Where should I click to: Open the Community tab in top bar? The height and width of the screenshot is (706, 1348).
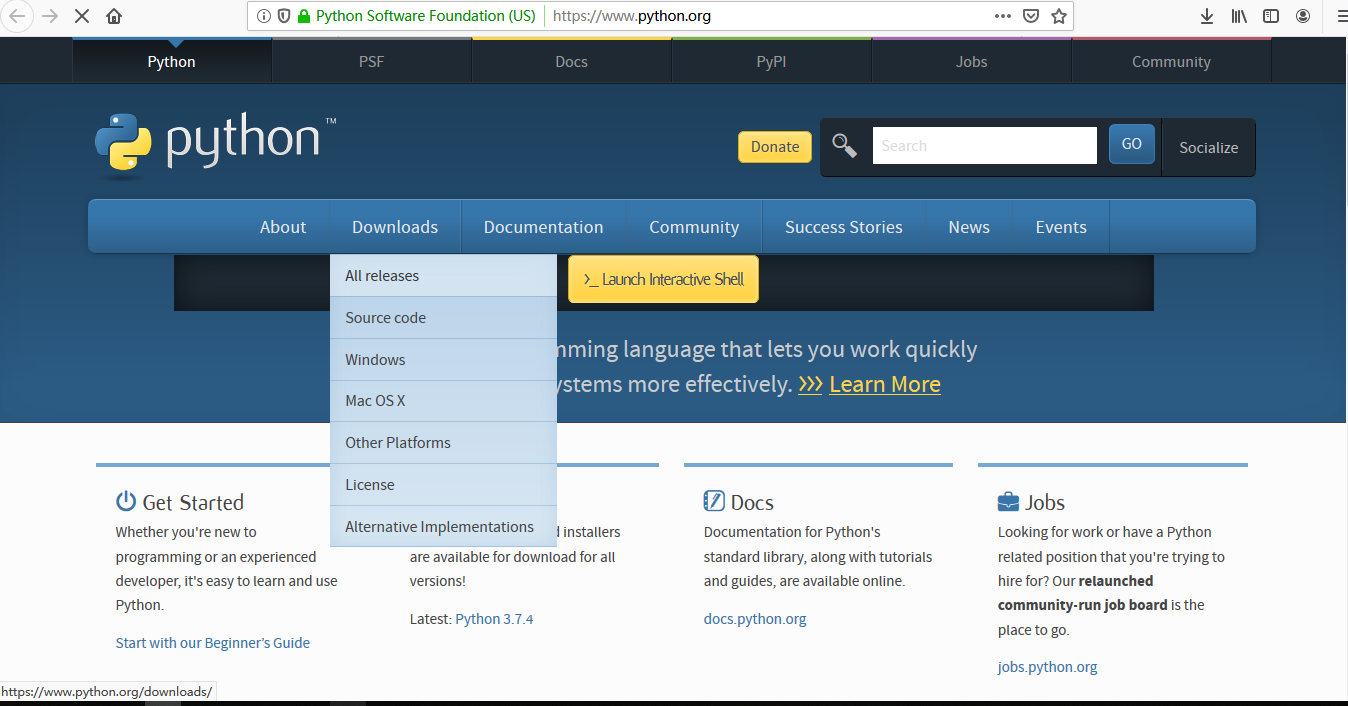pyautogui.click(x=1172, y=61)
